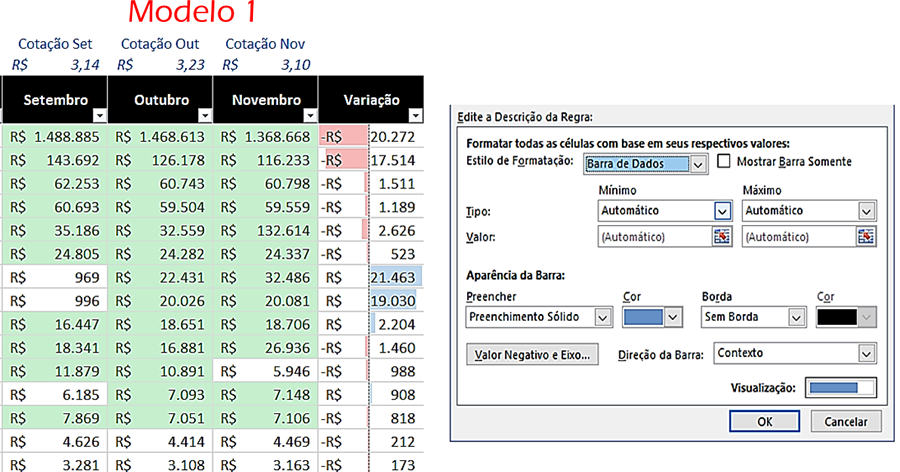Click Cotação Out label

coord(160,44)
